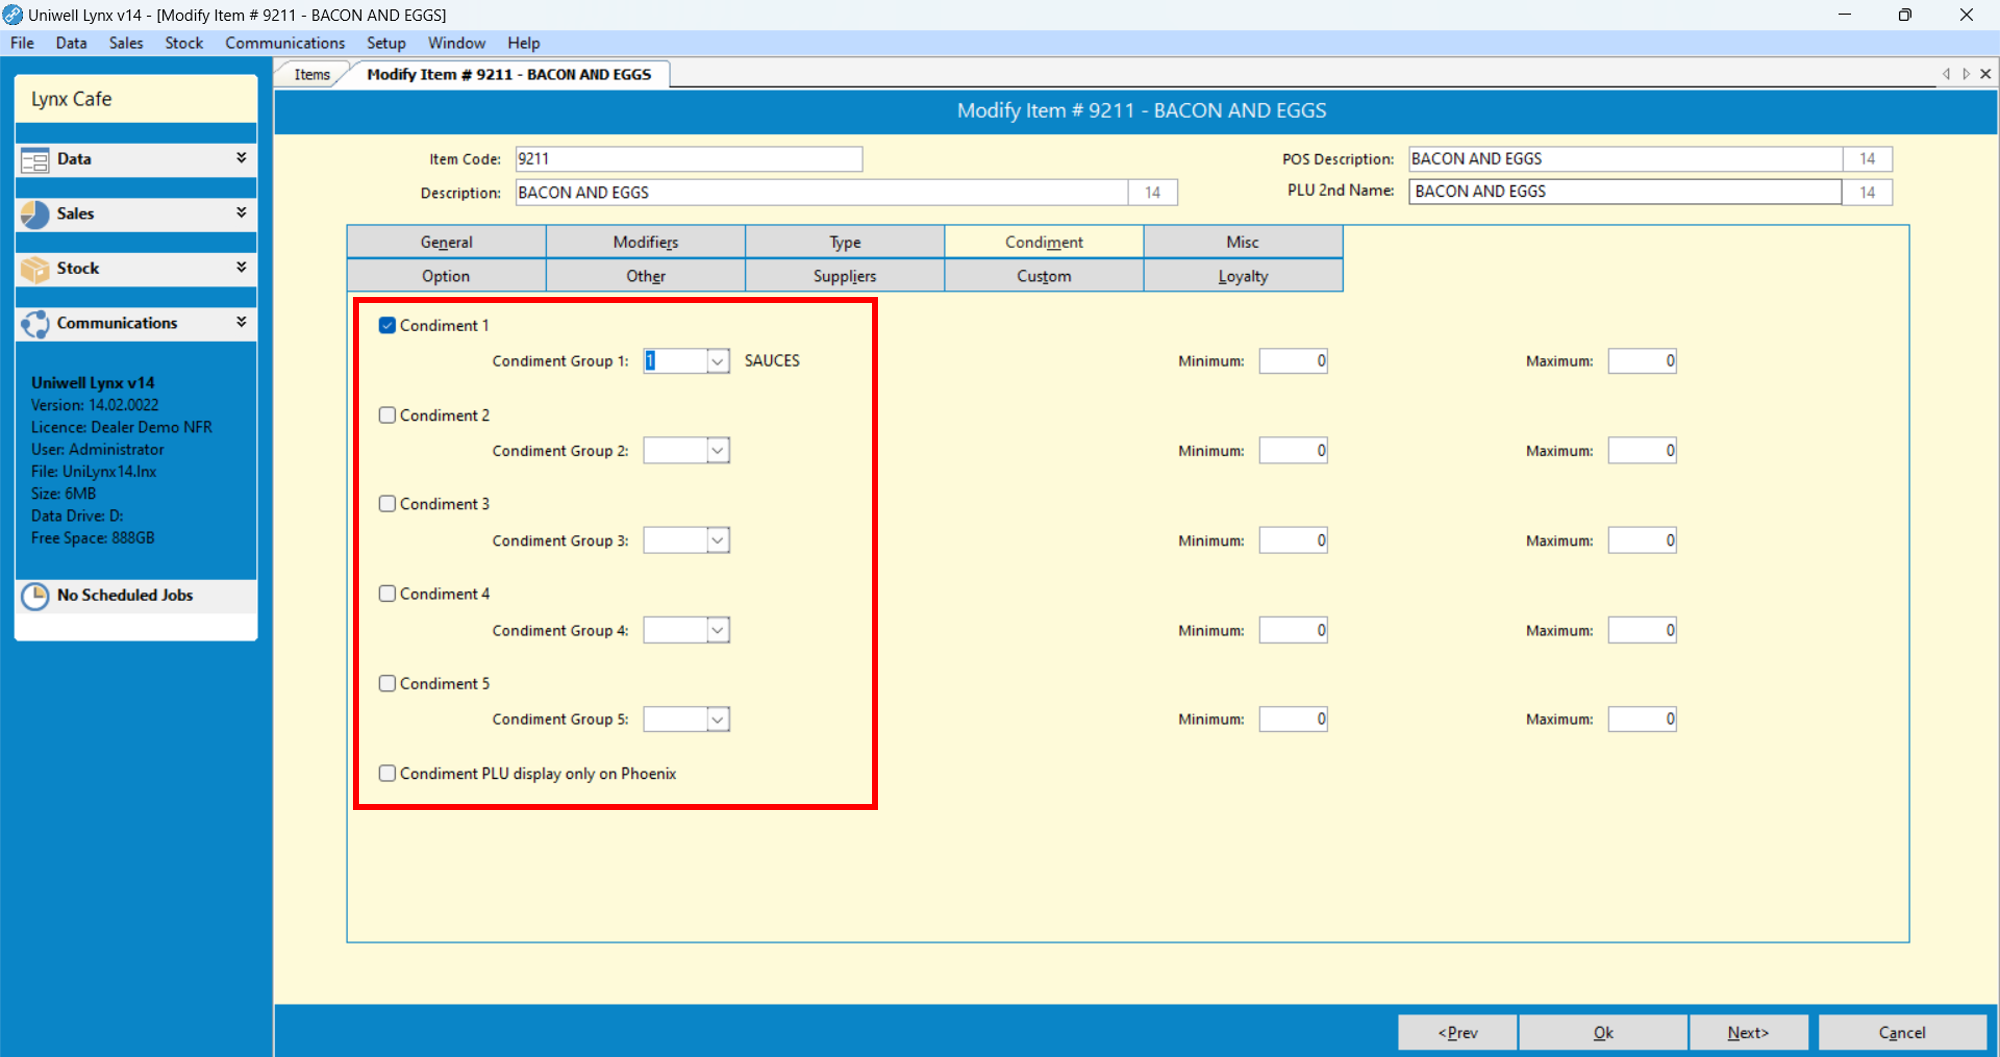Tick the Condiment 4 checkbox
The height and width of the screenshot is (1057, 2000).
(x=387, y=594)
